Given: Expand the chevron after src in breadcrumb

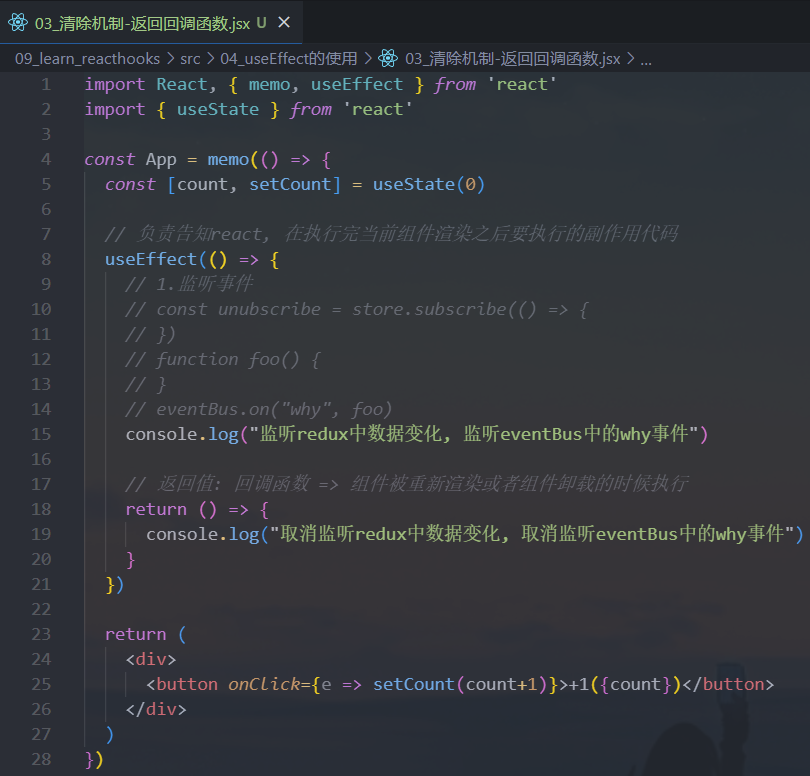Looking at the screenshot, I should tap(210, 59).
